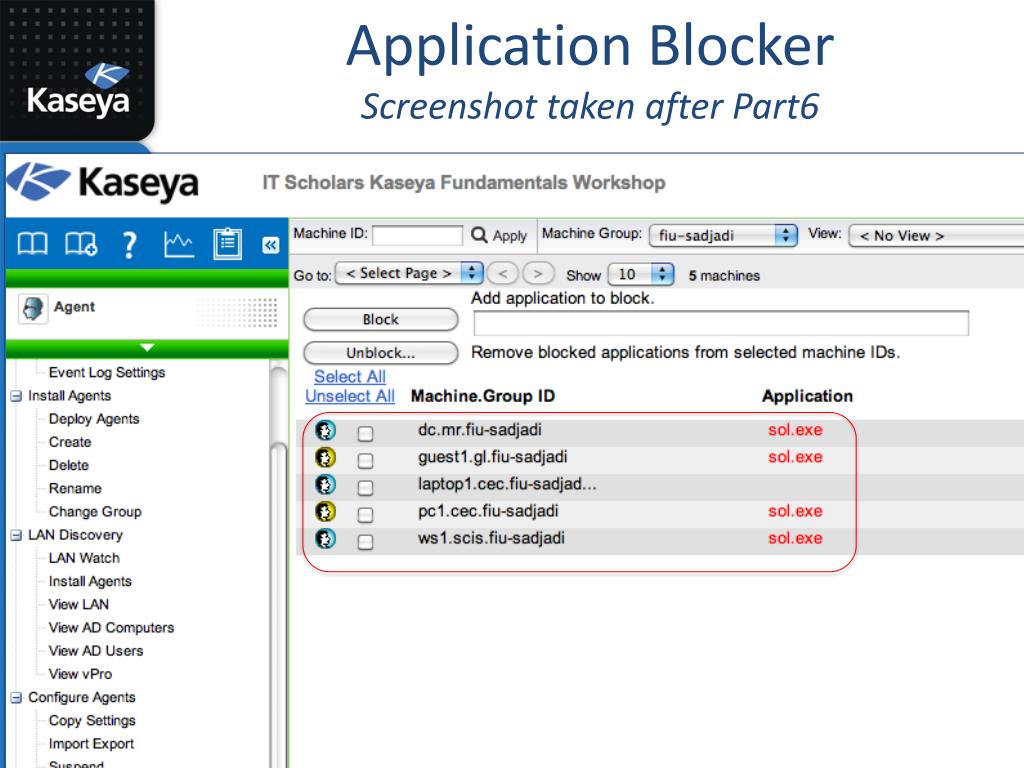The width and height of the screenshot is (1024, 768).
Task: Open View AD Users in the sidebar
Action: point(96,651)
